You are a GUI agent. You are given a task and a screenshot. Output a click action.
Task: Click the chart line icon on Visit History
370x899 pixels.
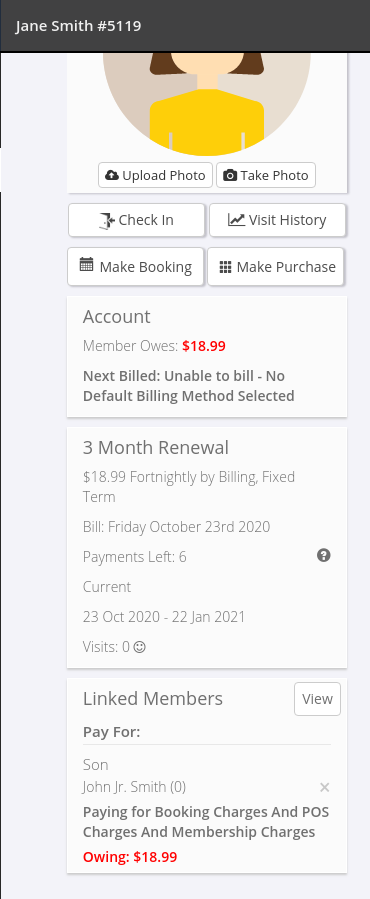point(236,220)
